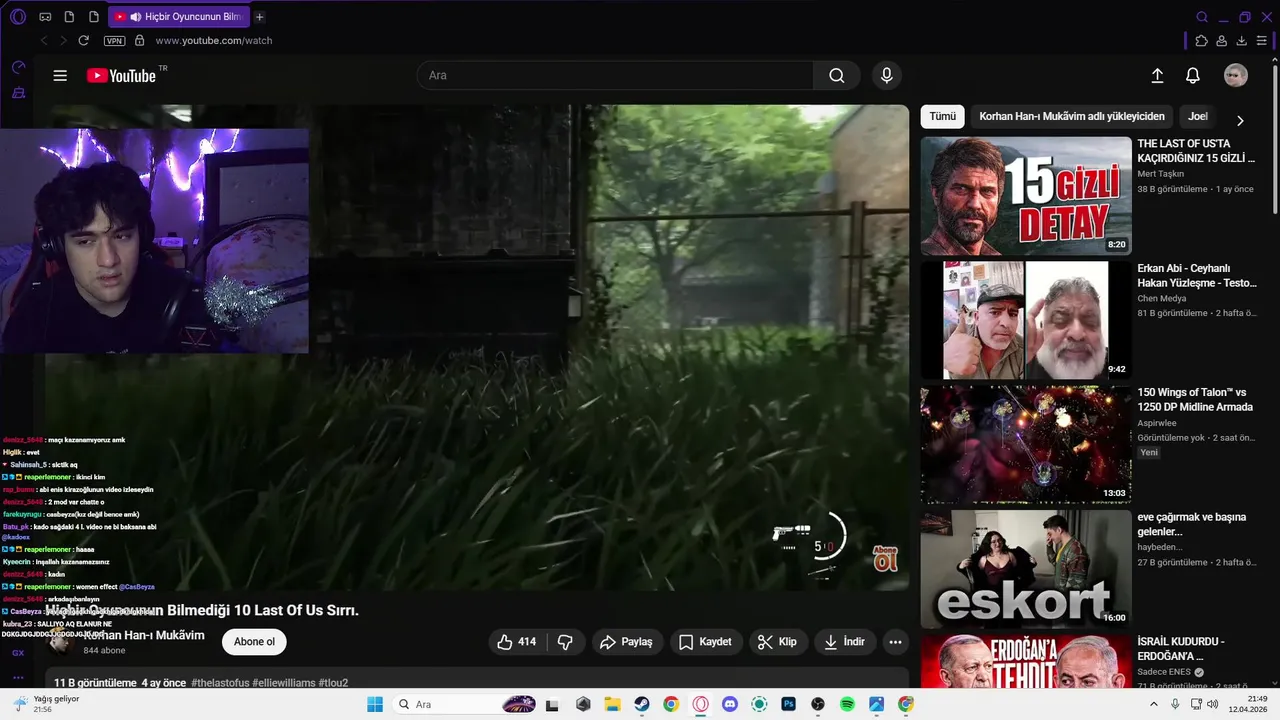This screenshot has height=720, width=1280.
Task: Open the GX Corner gamepad icon
Action: pos(45,17)
